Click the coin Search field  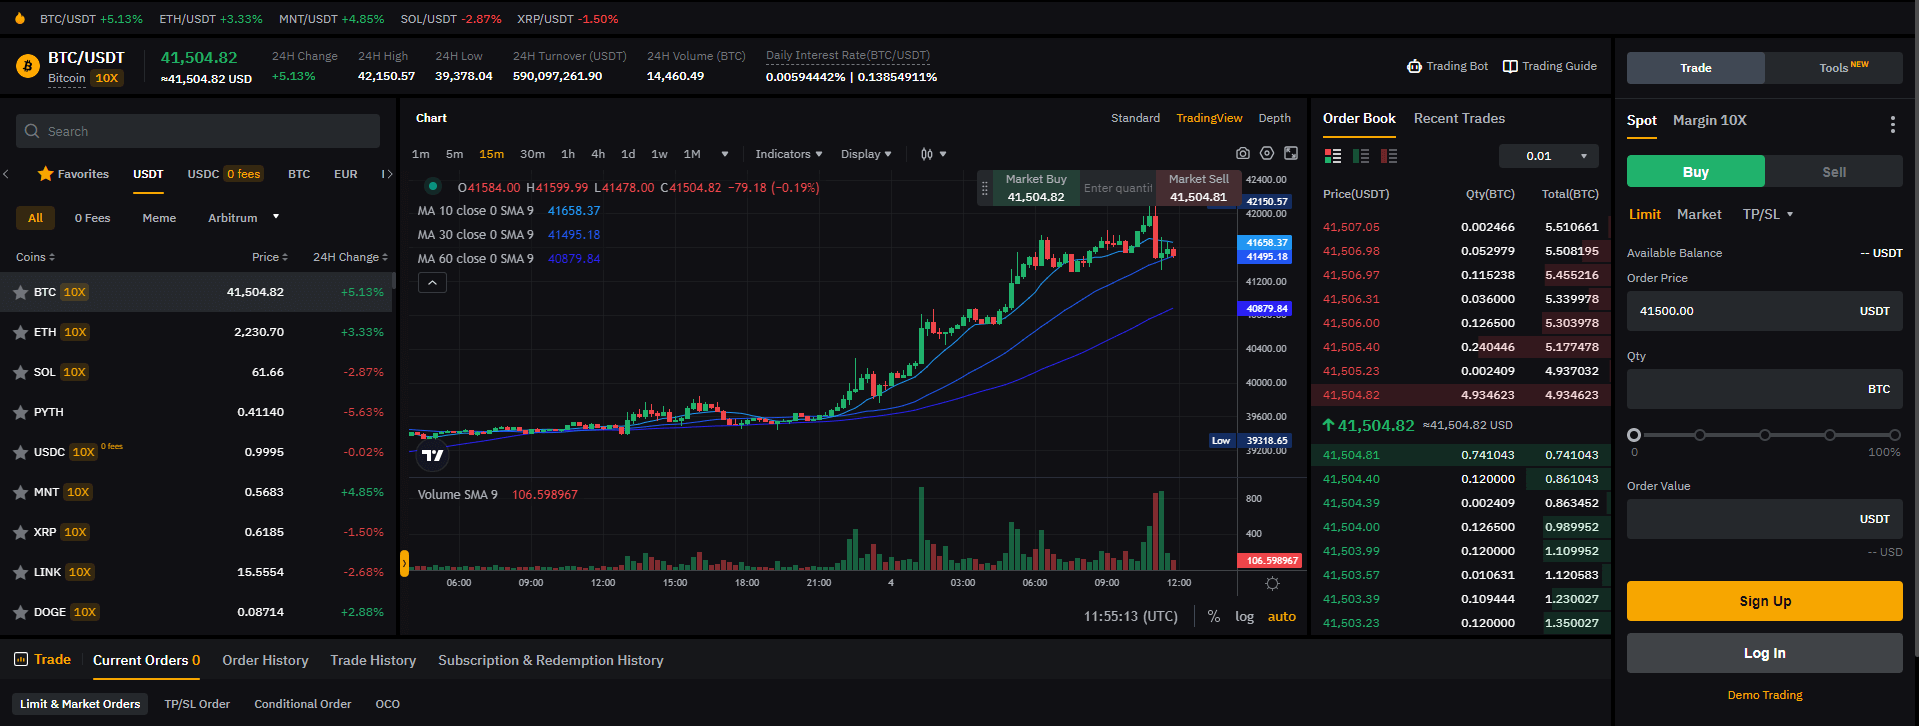[x=198, y=131]
